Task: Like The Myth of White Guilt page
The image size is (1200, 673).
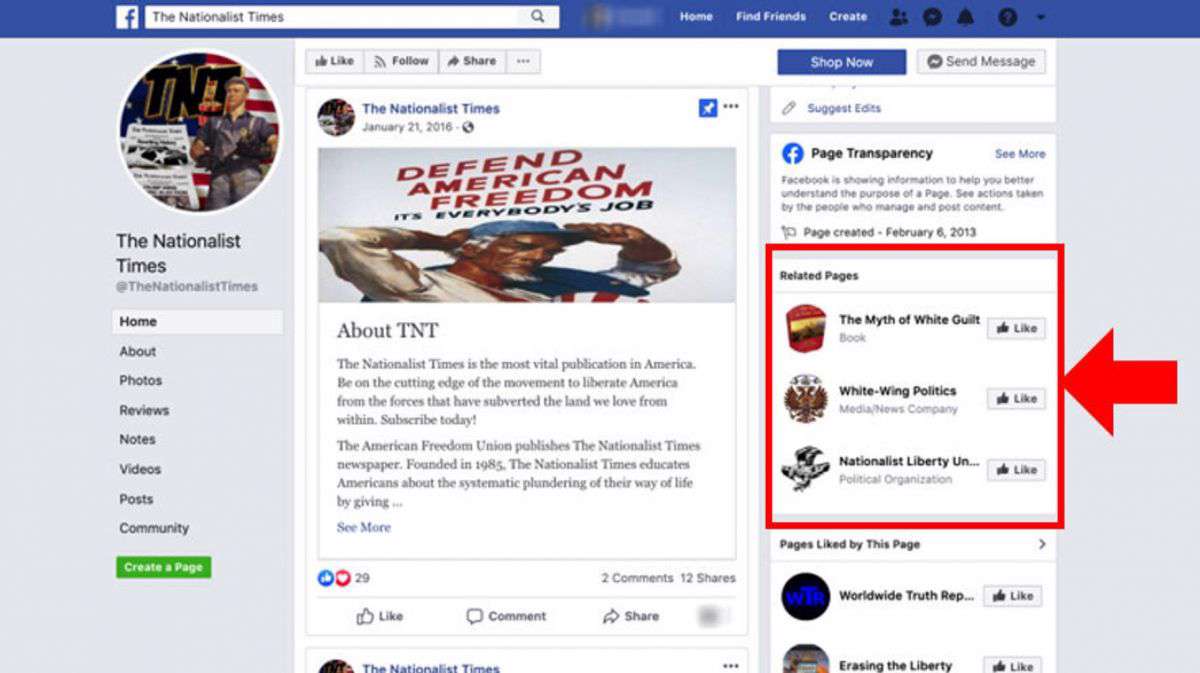Action: pos(1016,328)
